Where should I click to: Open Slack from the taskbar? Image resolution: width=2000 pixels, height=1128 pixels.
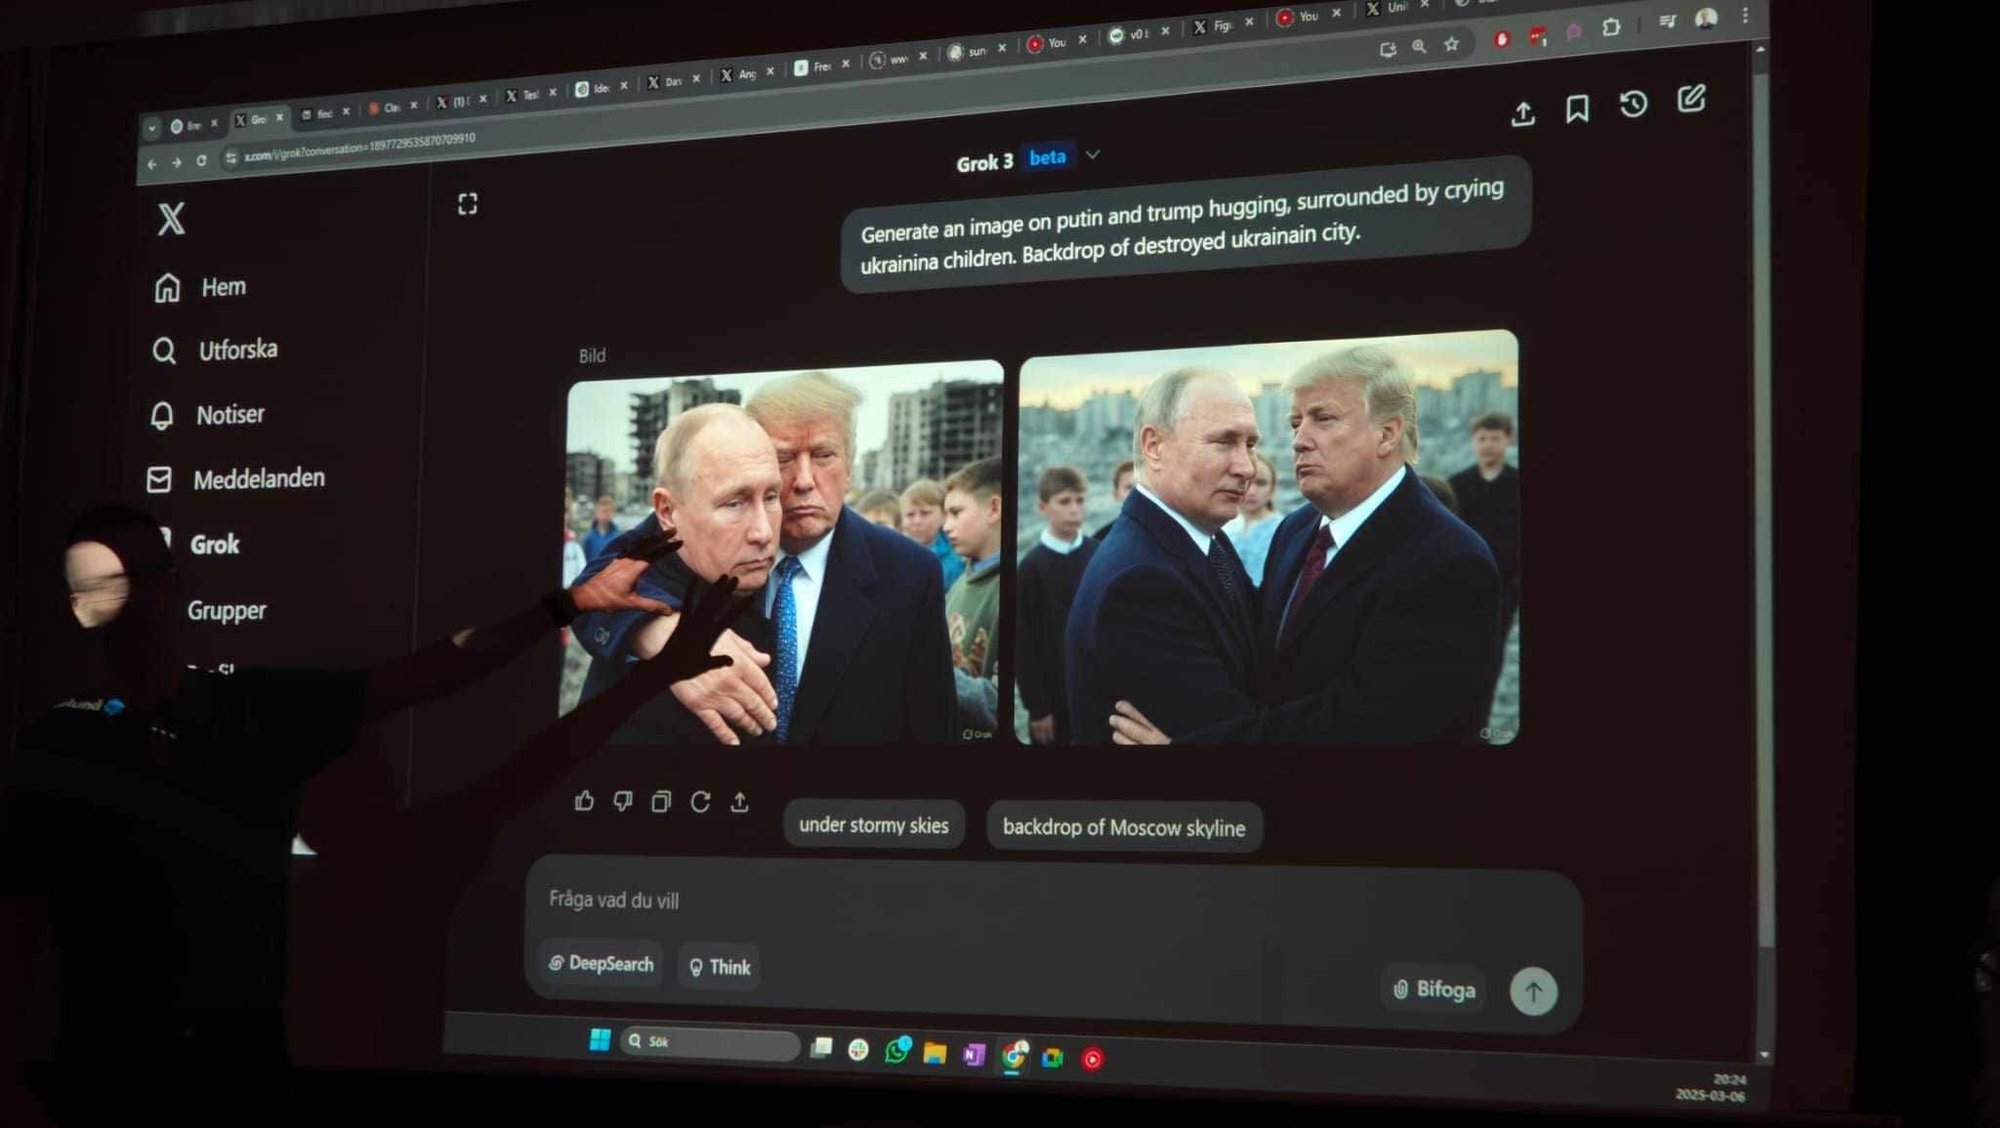point(858,1049)
